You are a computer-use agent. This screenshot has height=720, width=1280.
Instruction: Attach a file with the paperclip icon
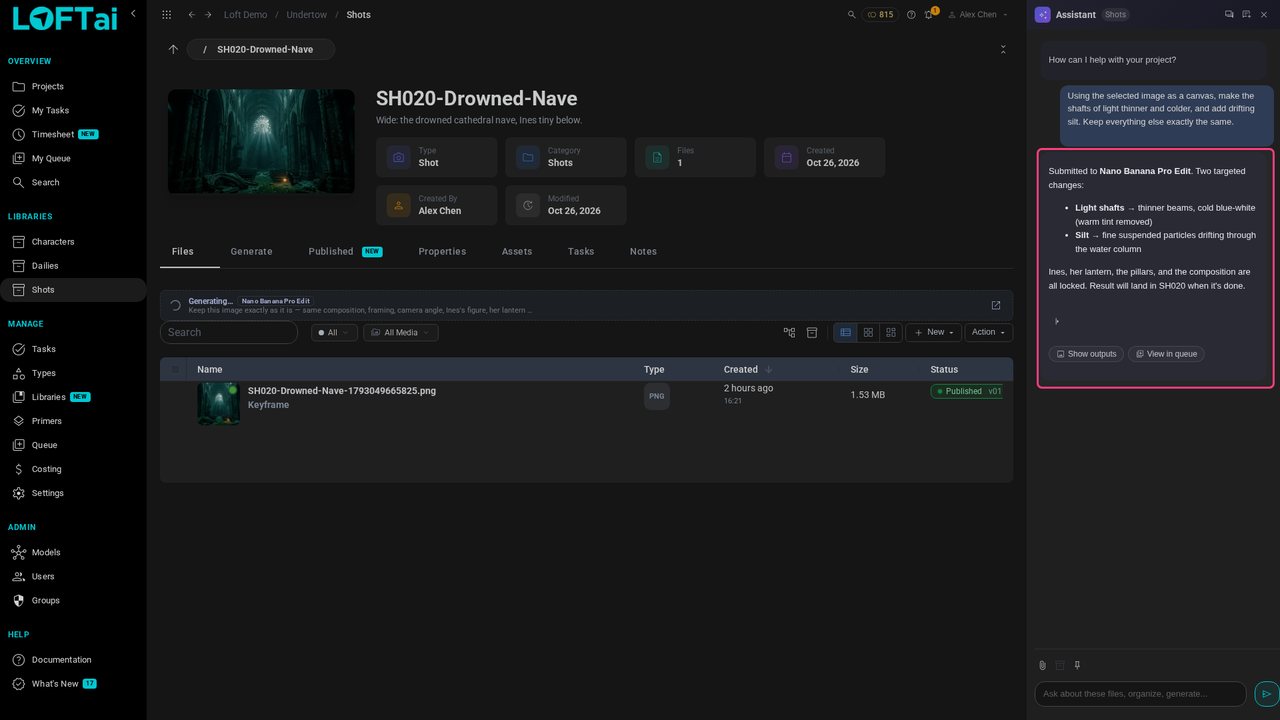(1042, 665)
